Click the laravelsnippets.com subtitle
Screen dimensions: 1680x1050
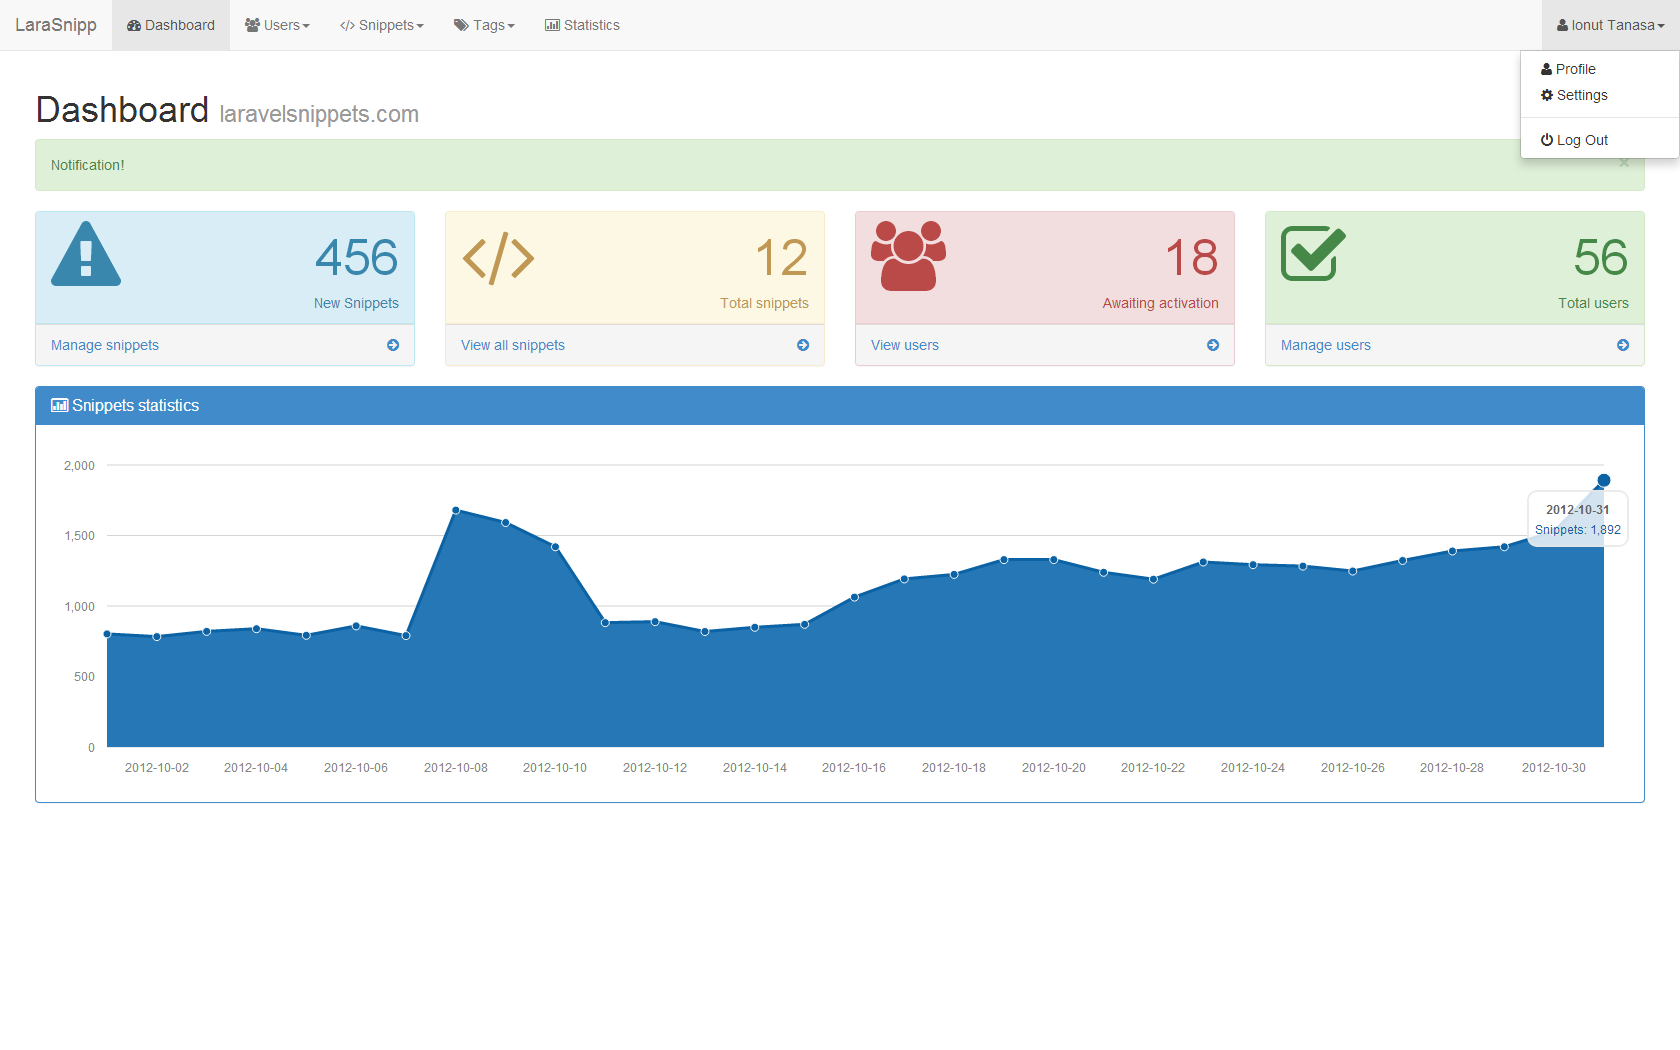pos(319,114)
